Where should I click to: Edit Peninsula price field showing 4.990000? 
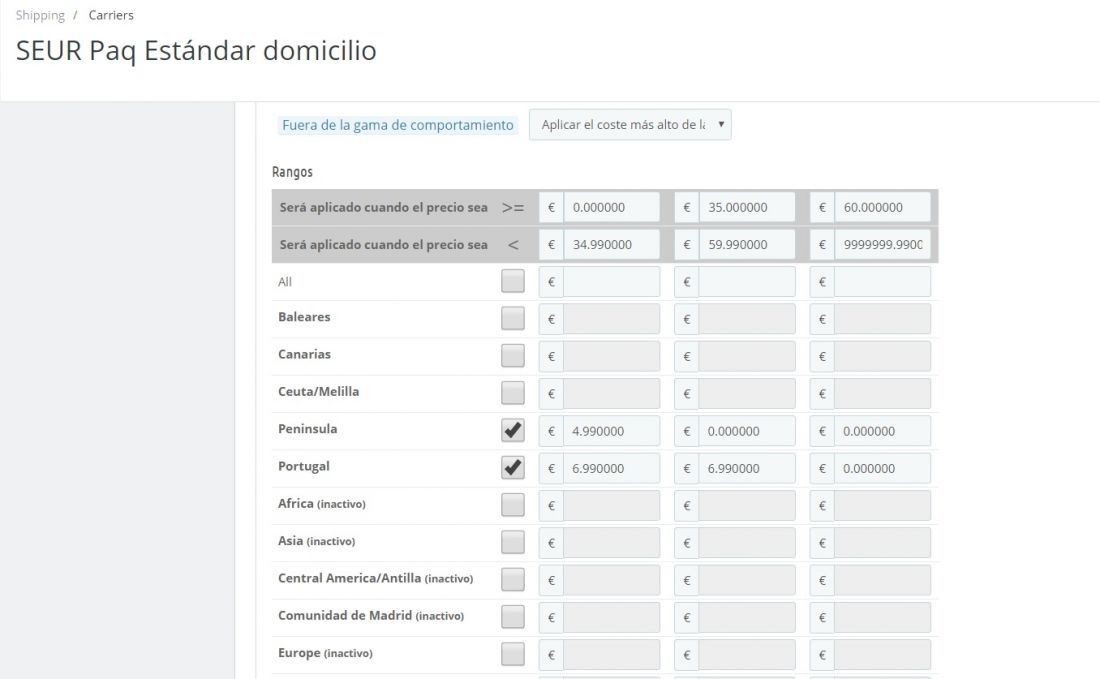coord(611,431)
